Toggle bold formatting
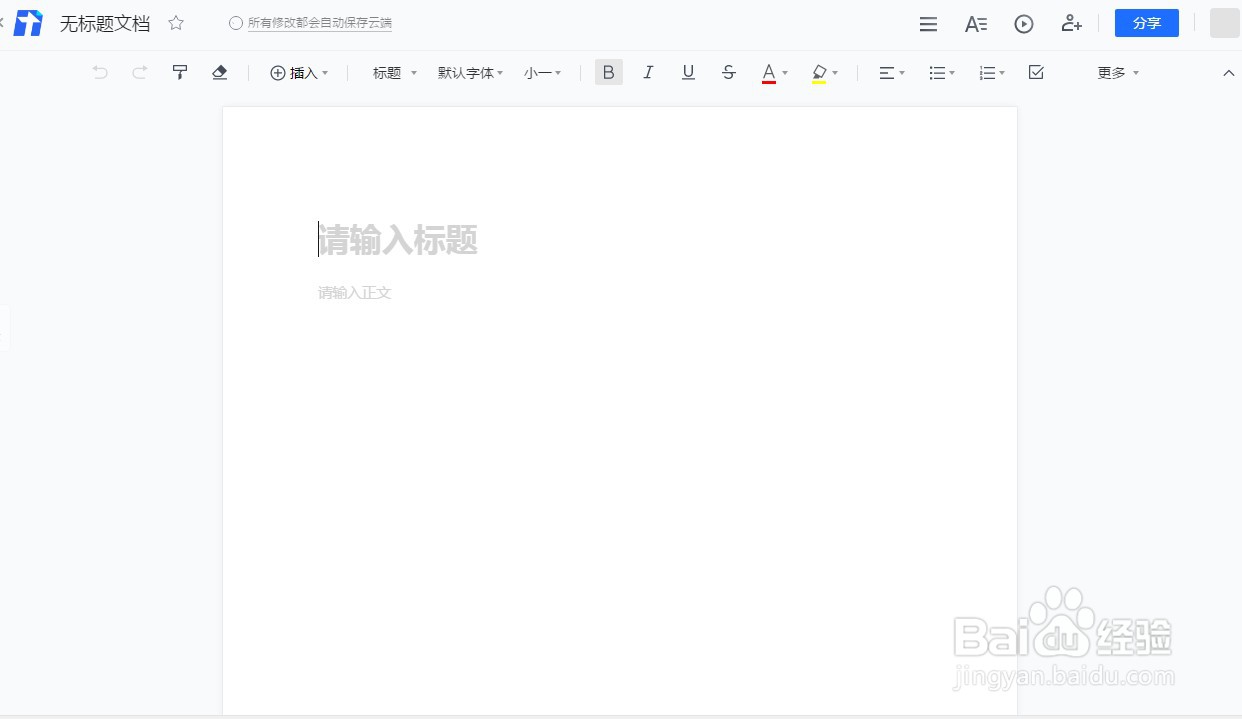Viewport: 1242px width, 719px height. pos(608,72)
